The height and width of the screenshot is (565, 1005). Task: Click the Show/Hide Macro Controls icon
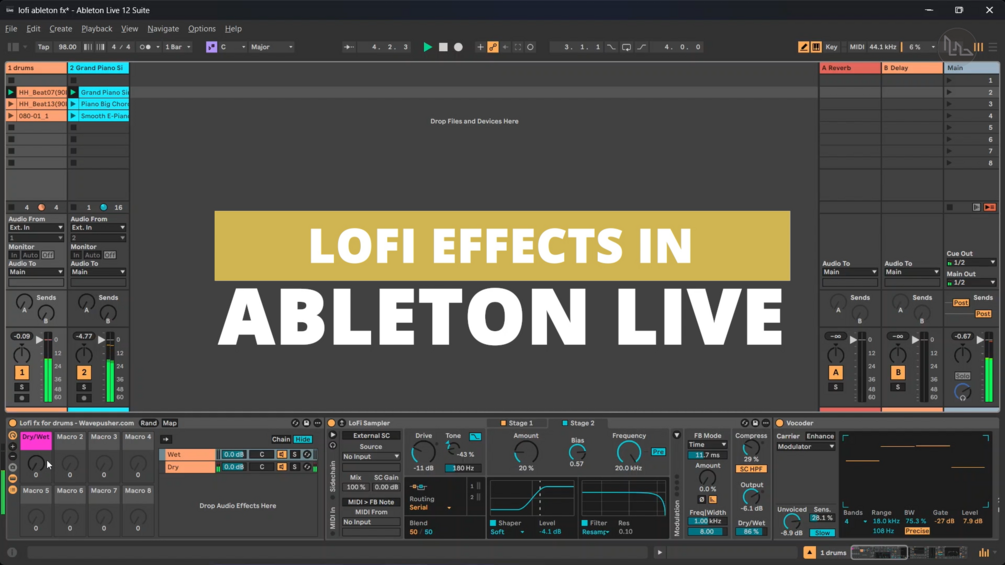[12, 436]
